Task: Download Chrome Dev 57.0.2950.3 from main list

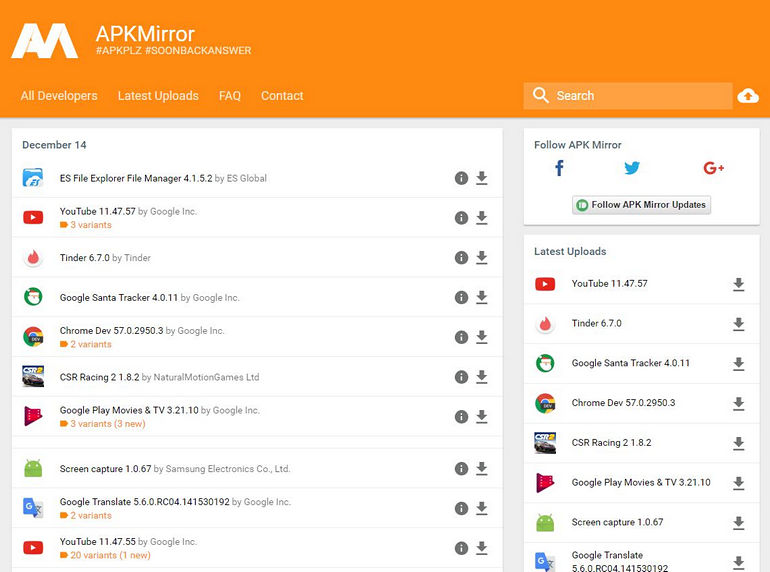Action: [482, 337]
